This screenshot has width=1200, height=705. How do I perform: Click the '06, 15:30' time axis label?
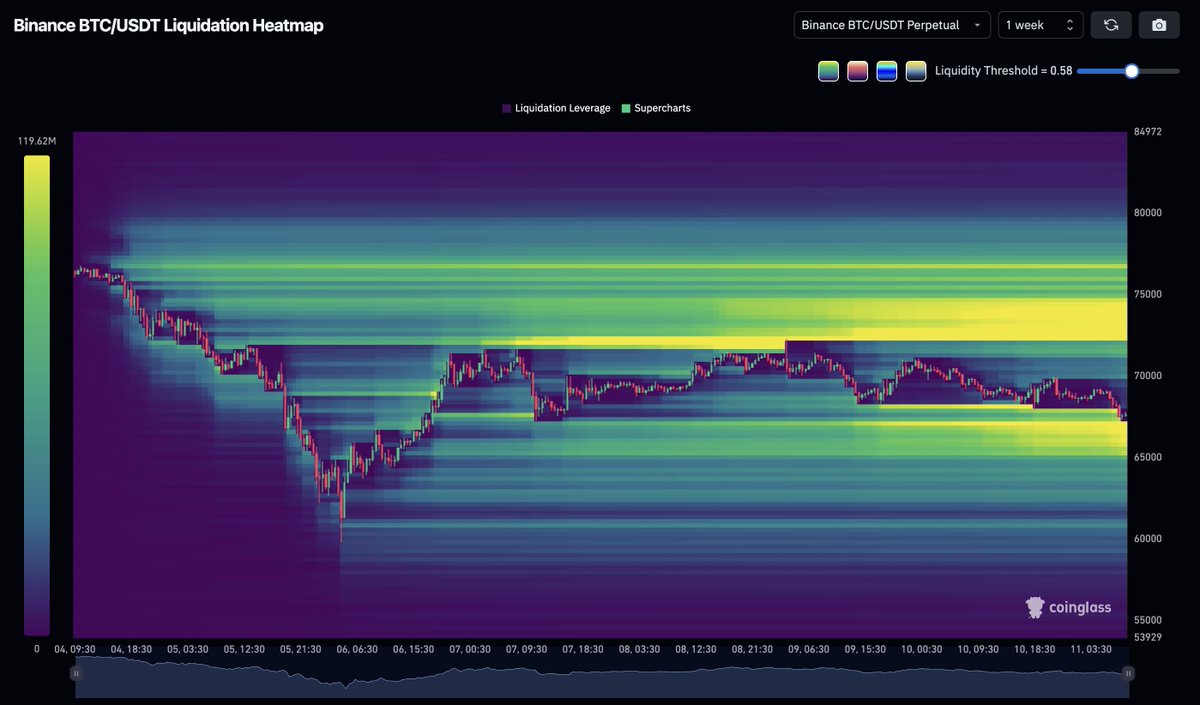click(x=413, y=649)
